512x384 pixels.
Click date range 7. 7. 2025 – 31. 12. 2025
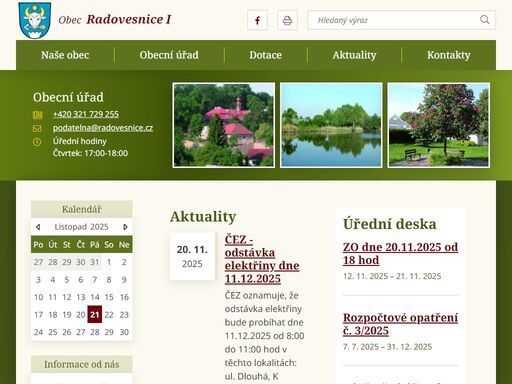[387, 347]
